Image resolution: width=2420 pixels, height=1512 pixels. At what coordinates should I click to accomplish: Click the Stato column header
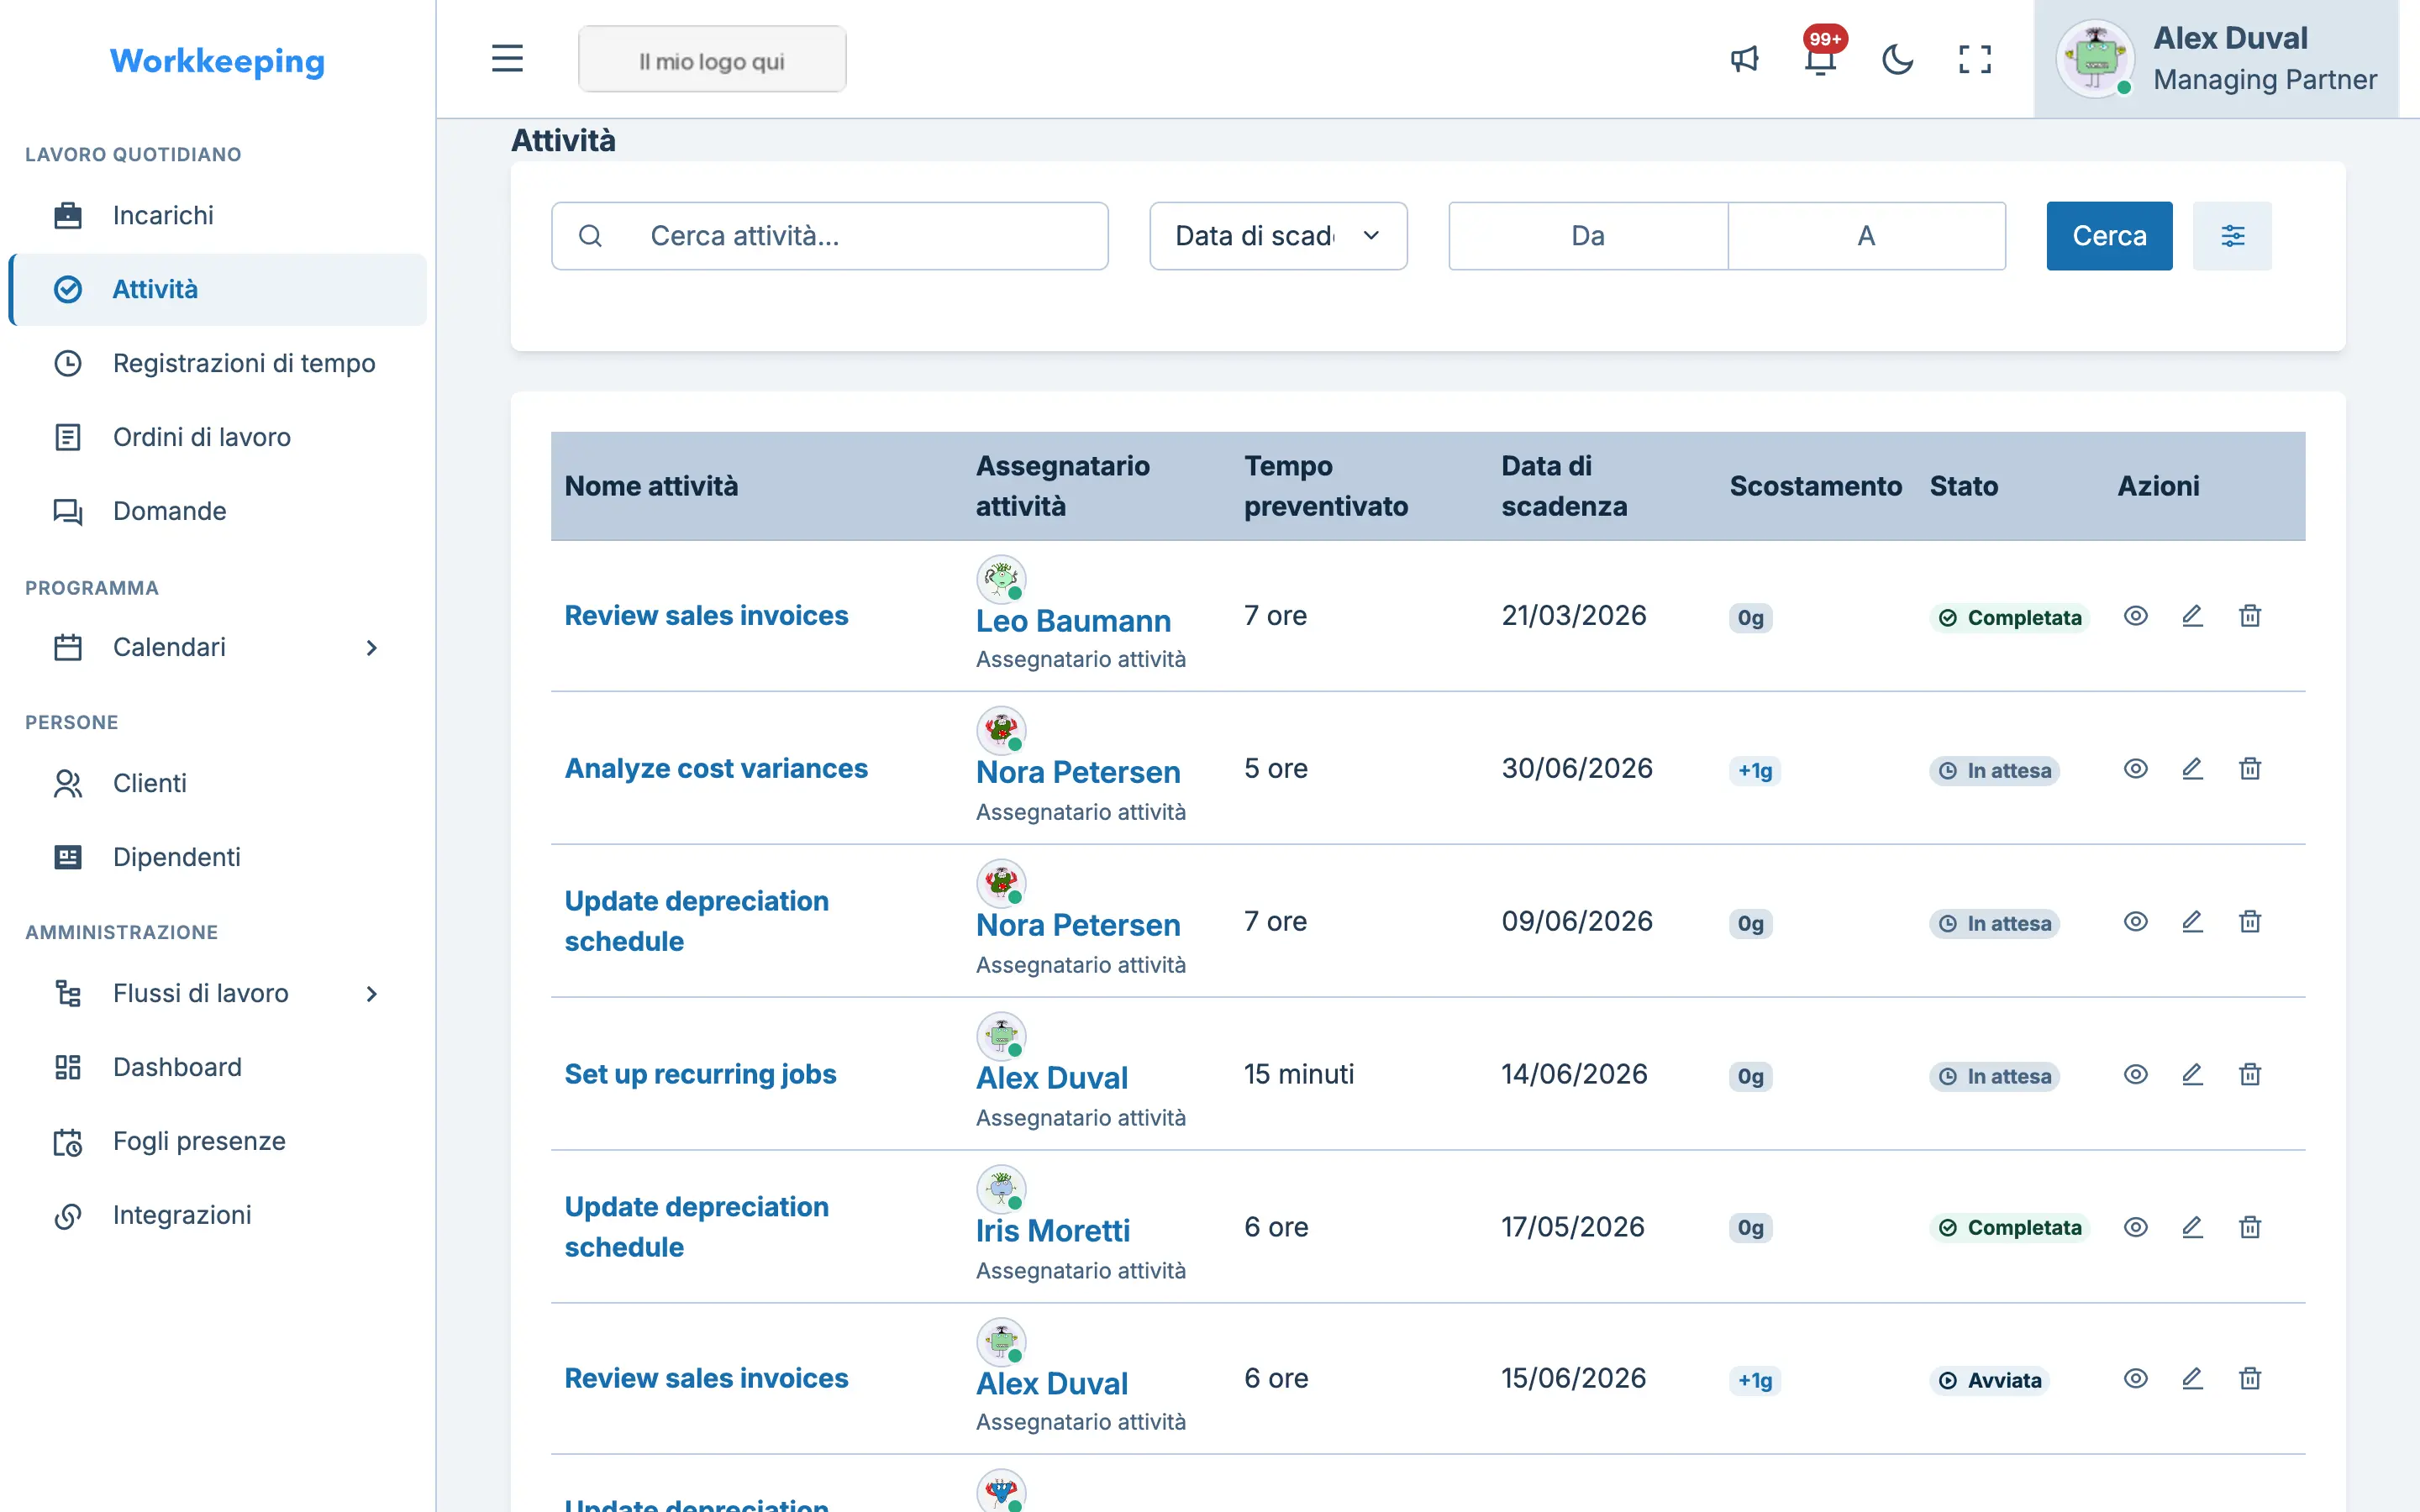click(1964, 486)
